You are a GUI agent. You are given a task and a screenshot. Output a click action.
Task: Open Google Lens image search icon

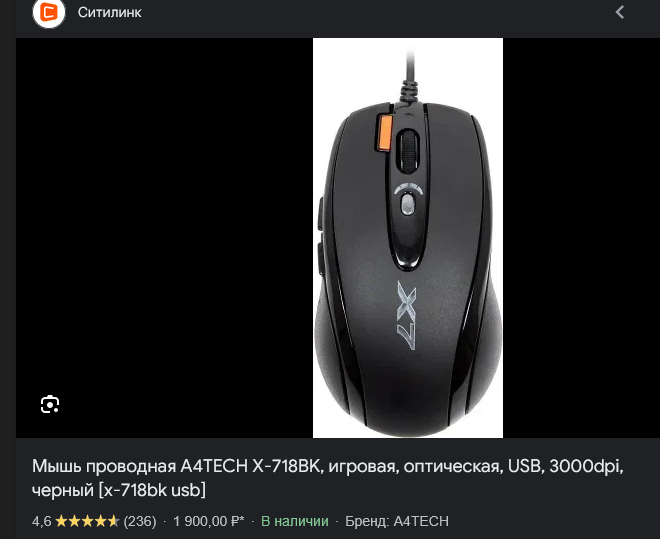pos(50,404)
